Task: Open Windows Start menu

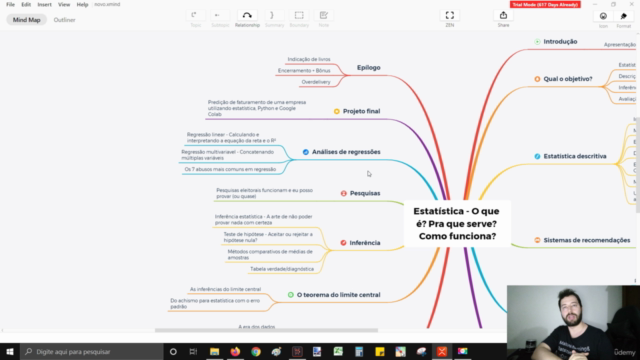Action: [10, 351]
